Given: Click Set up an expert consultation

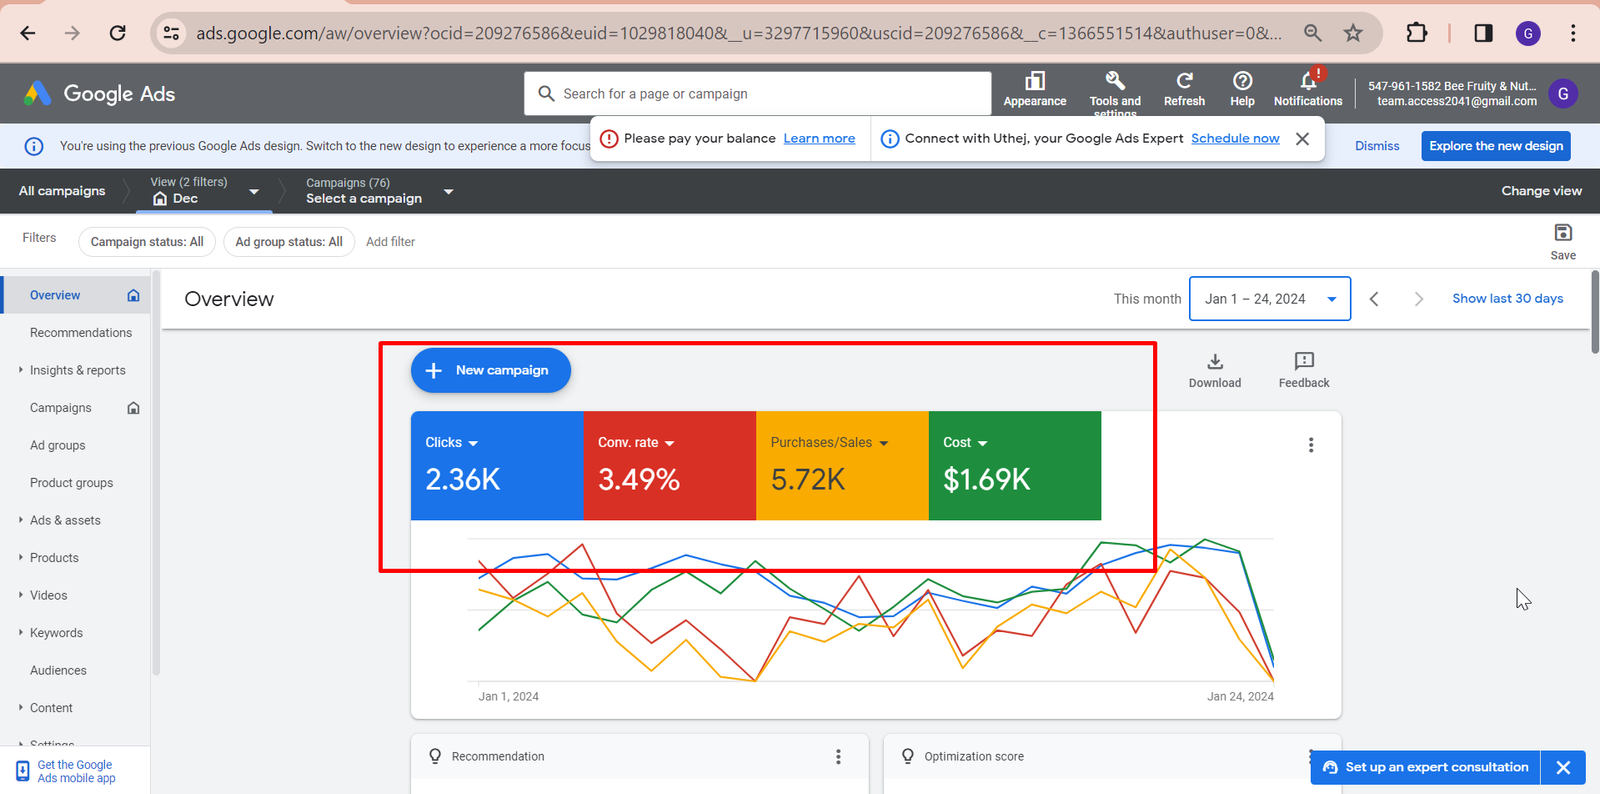Looking at the screenshot, I should [x=1426, y=768].
